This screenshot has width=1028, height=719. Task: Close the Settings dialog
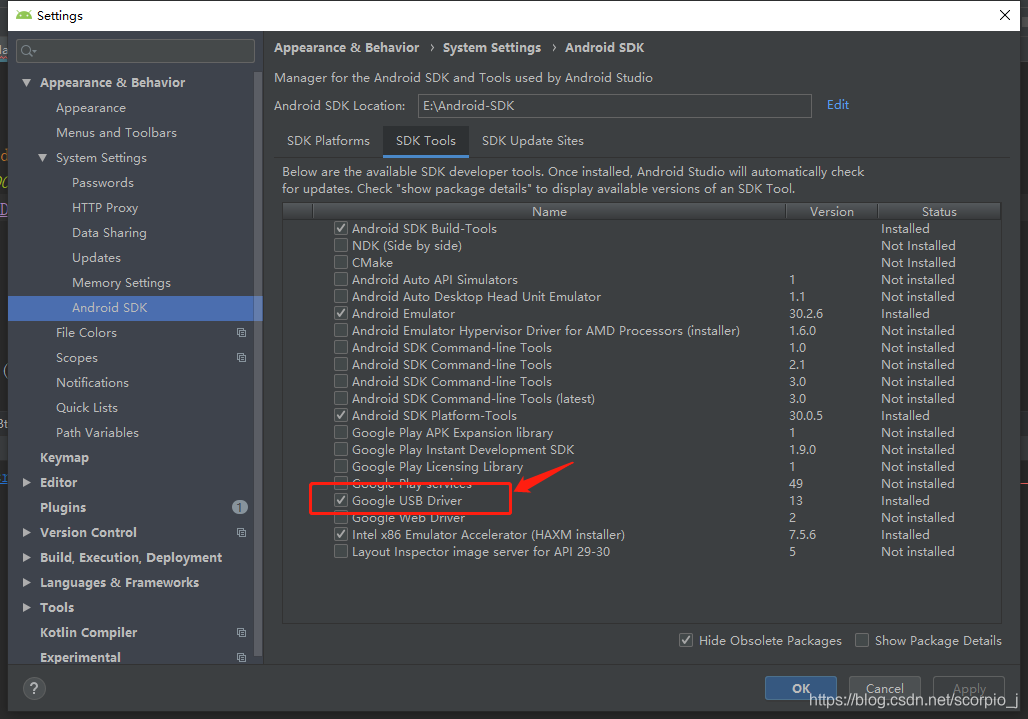click(x=1004, y=15)
